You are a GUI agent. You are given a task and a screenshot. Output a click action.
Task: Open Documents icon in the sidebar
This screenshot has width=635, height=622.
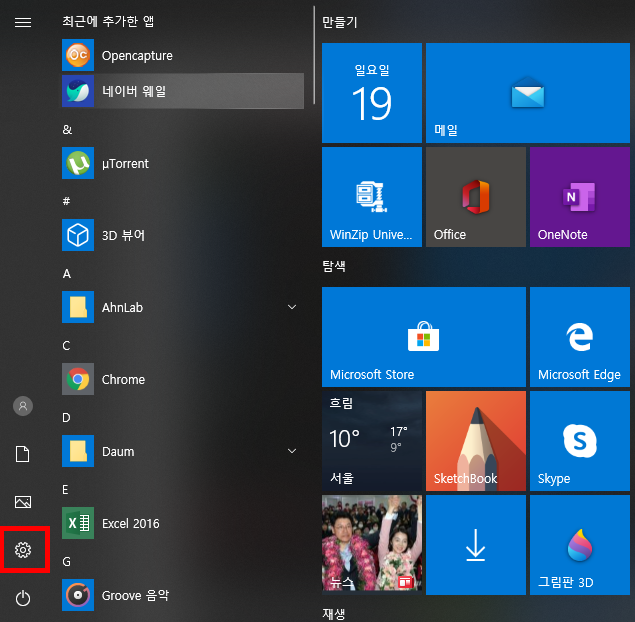click(23, 454)
